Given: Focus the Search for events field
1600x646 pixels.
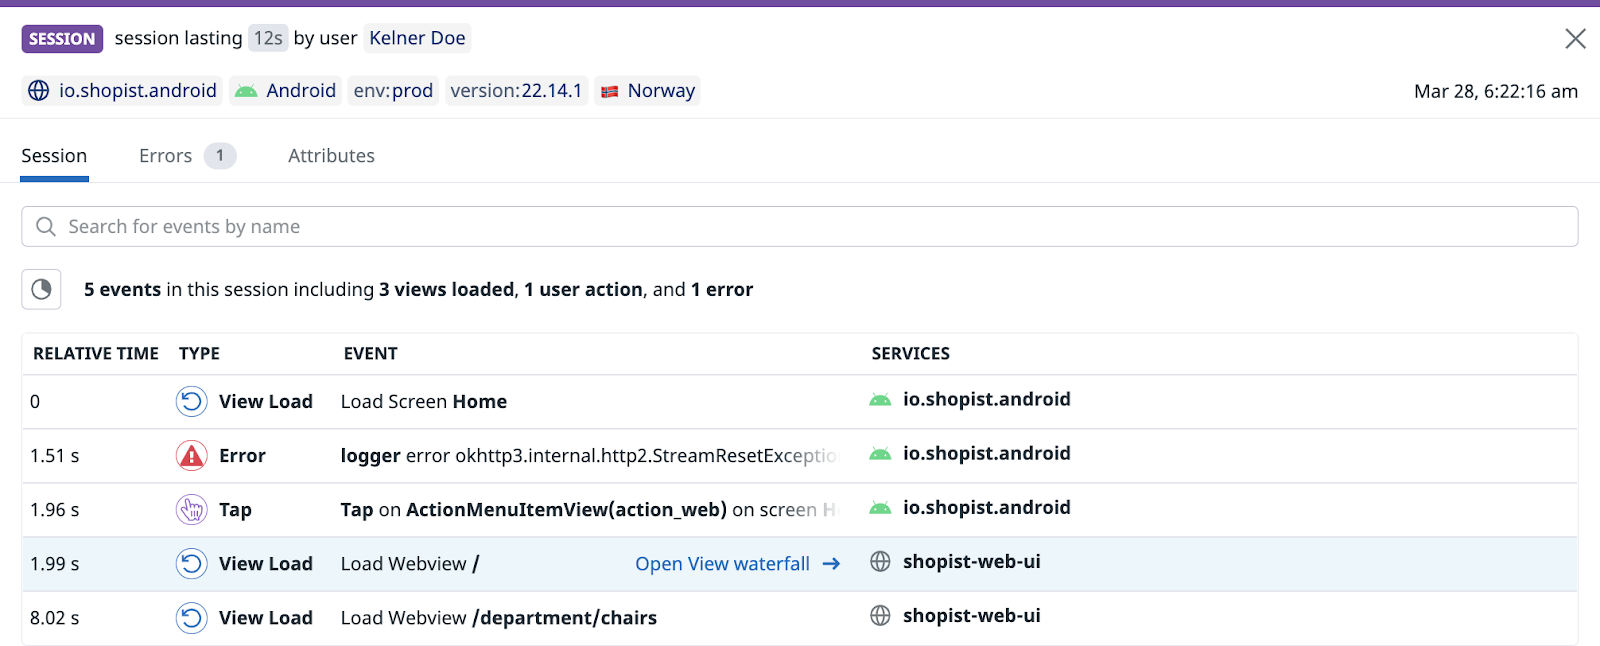Looking at the screenshot, I should [x=800, y=227].
